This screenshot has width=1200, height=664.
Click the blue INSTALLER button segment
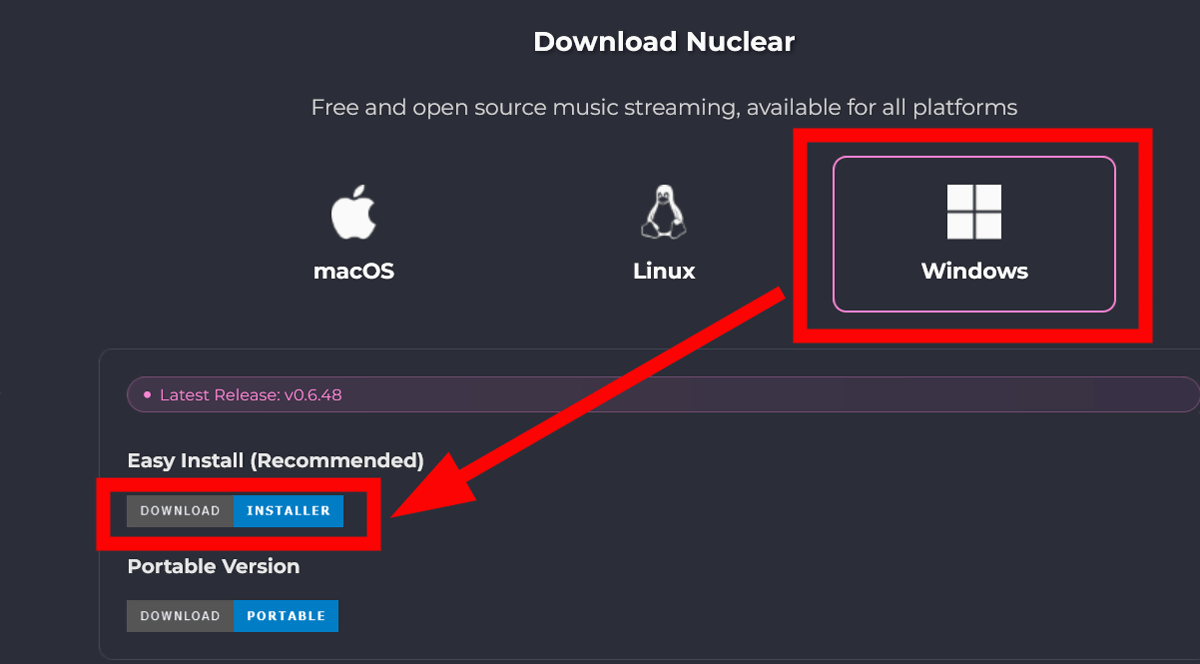[288, 510]
